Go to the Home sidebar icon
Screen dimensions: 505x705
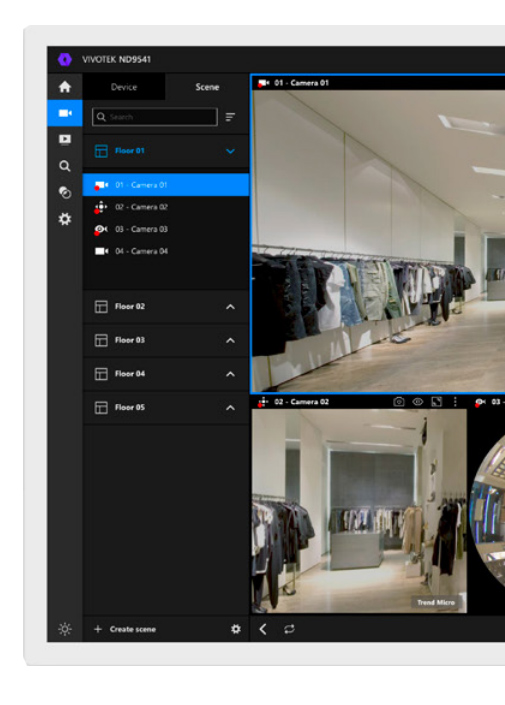click(x=65, y=87)
